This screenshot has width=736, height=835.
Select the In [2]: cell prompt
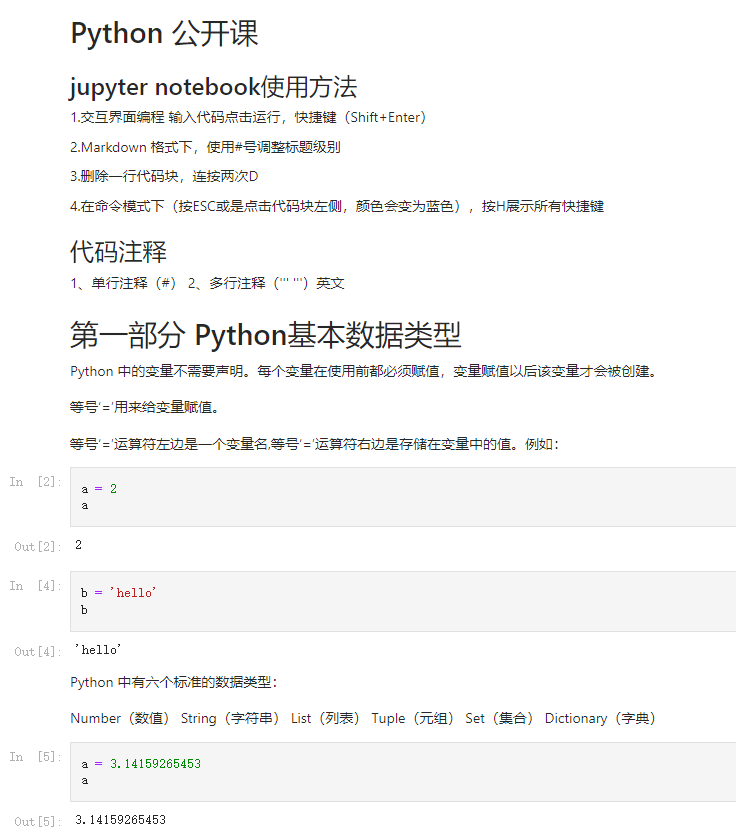click(x=35, y=482)
